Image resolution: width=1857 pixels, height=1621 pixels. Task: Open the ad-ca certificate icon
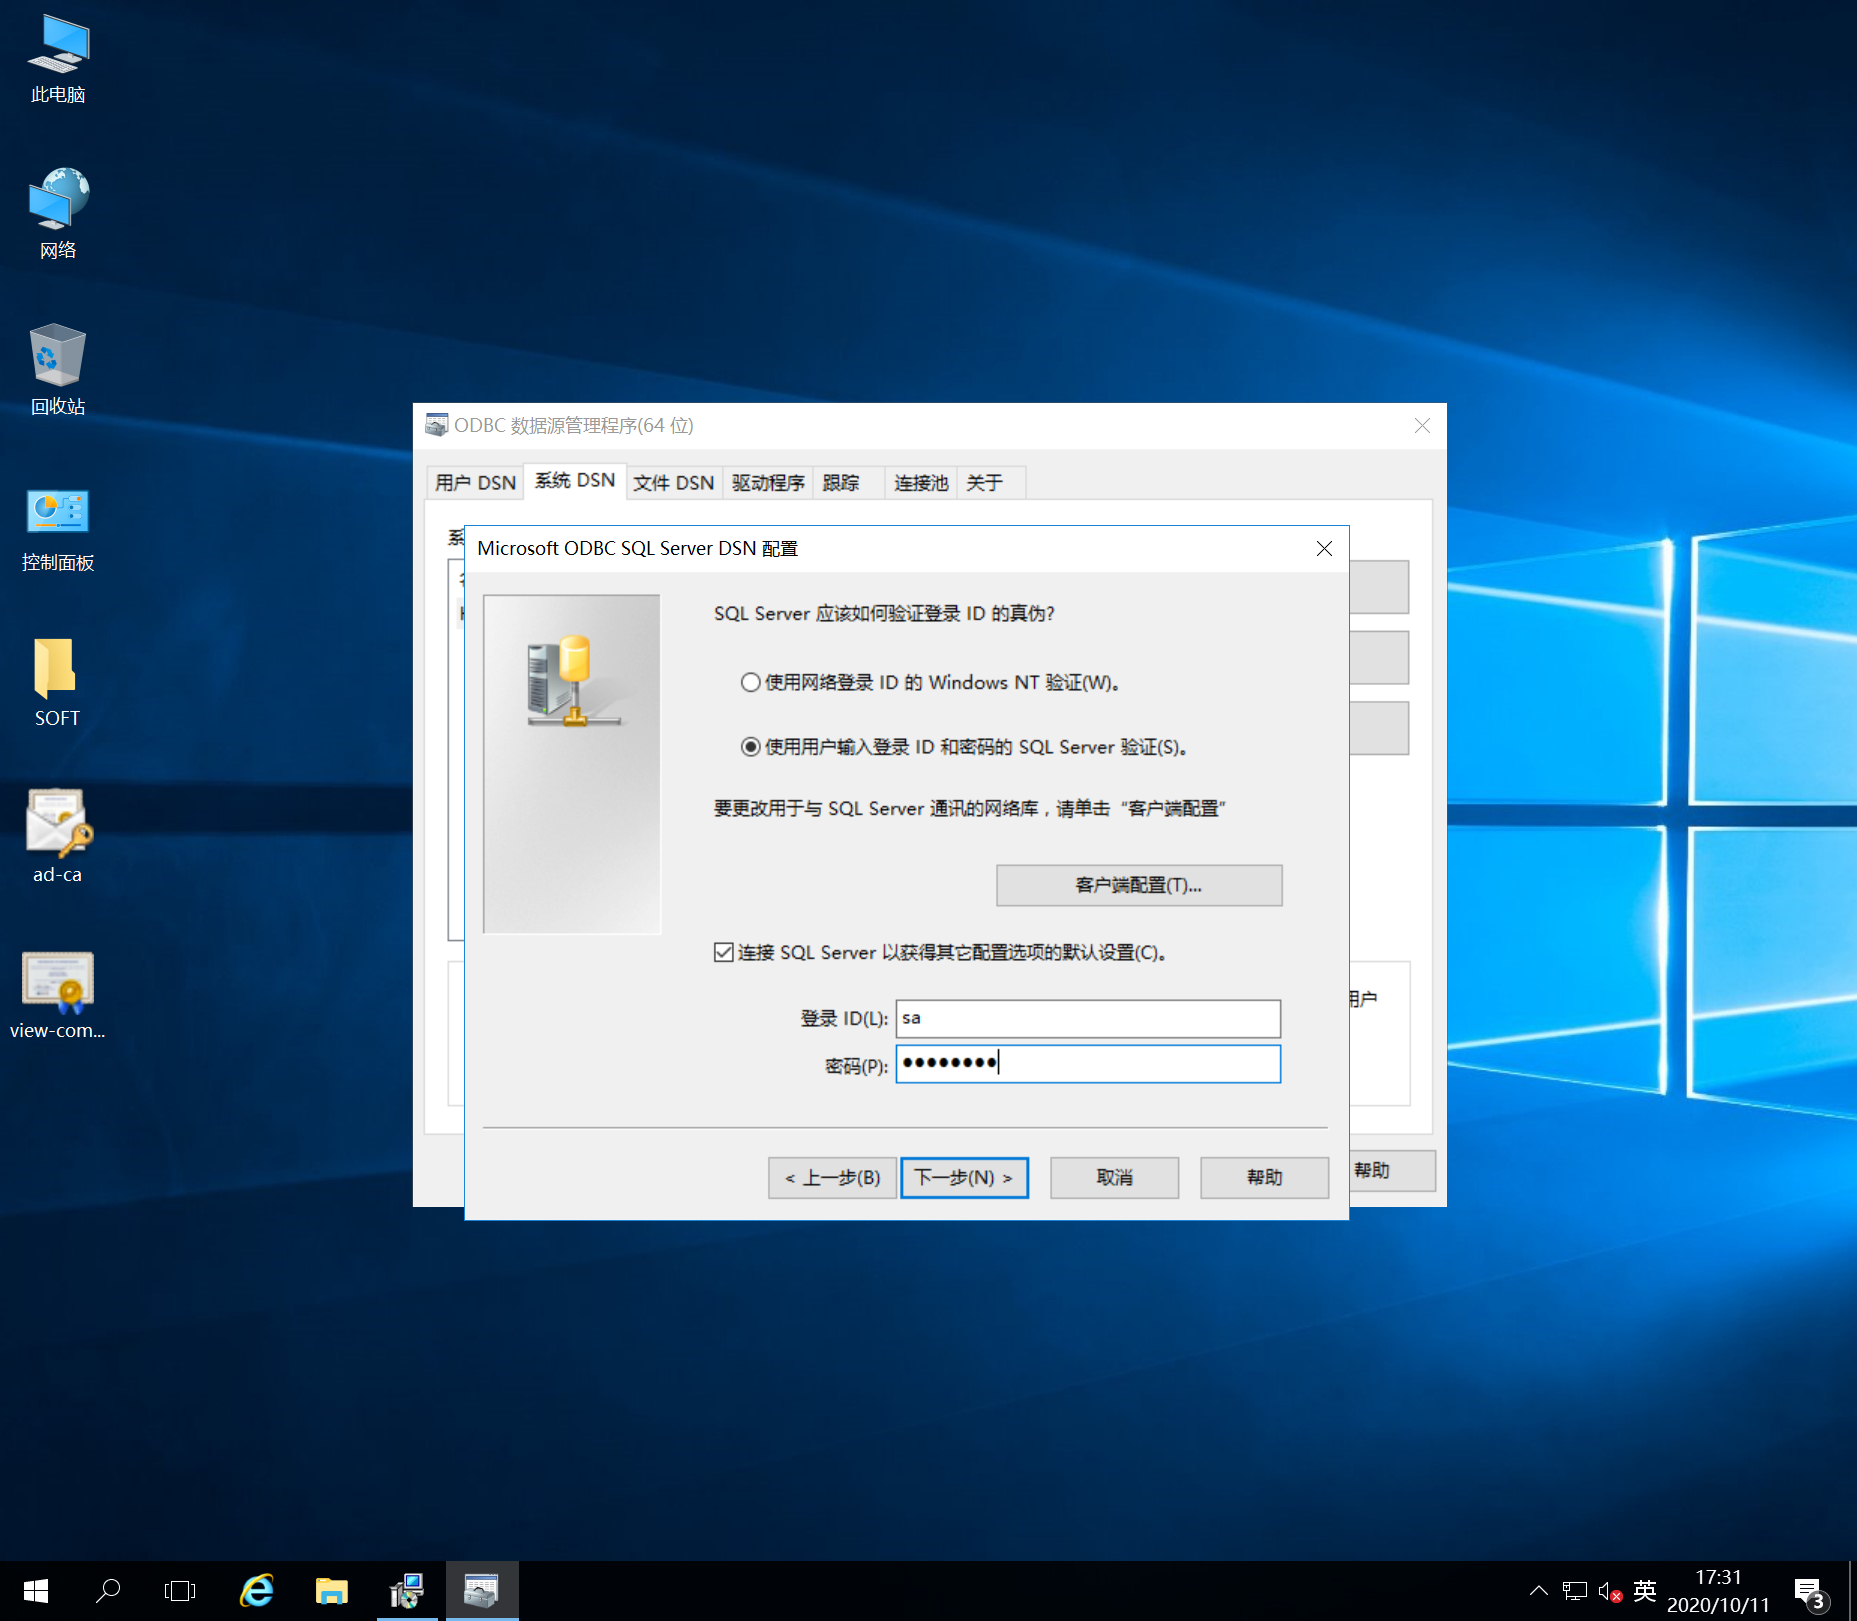(58, 837)
